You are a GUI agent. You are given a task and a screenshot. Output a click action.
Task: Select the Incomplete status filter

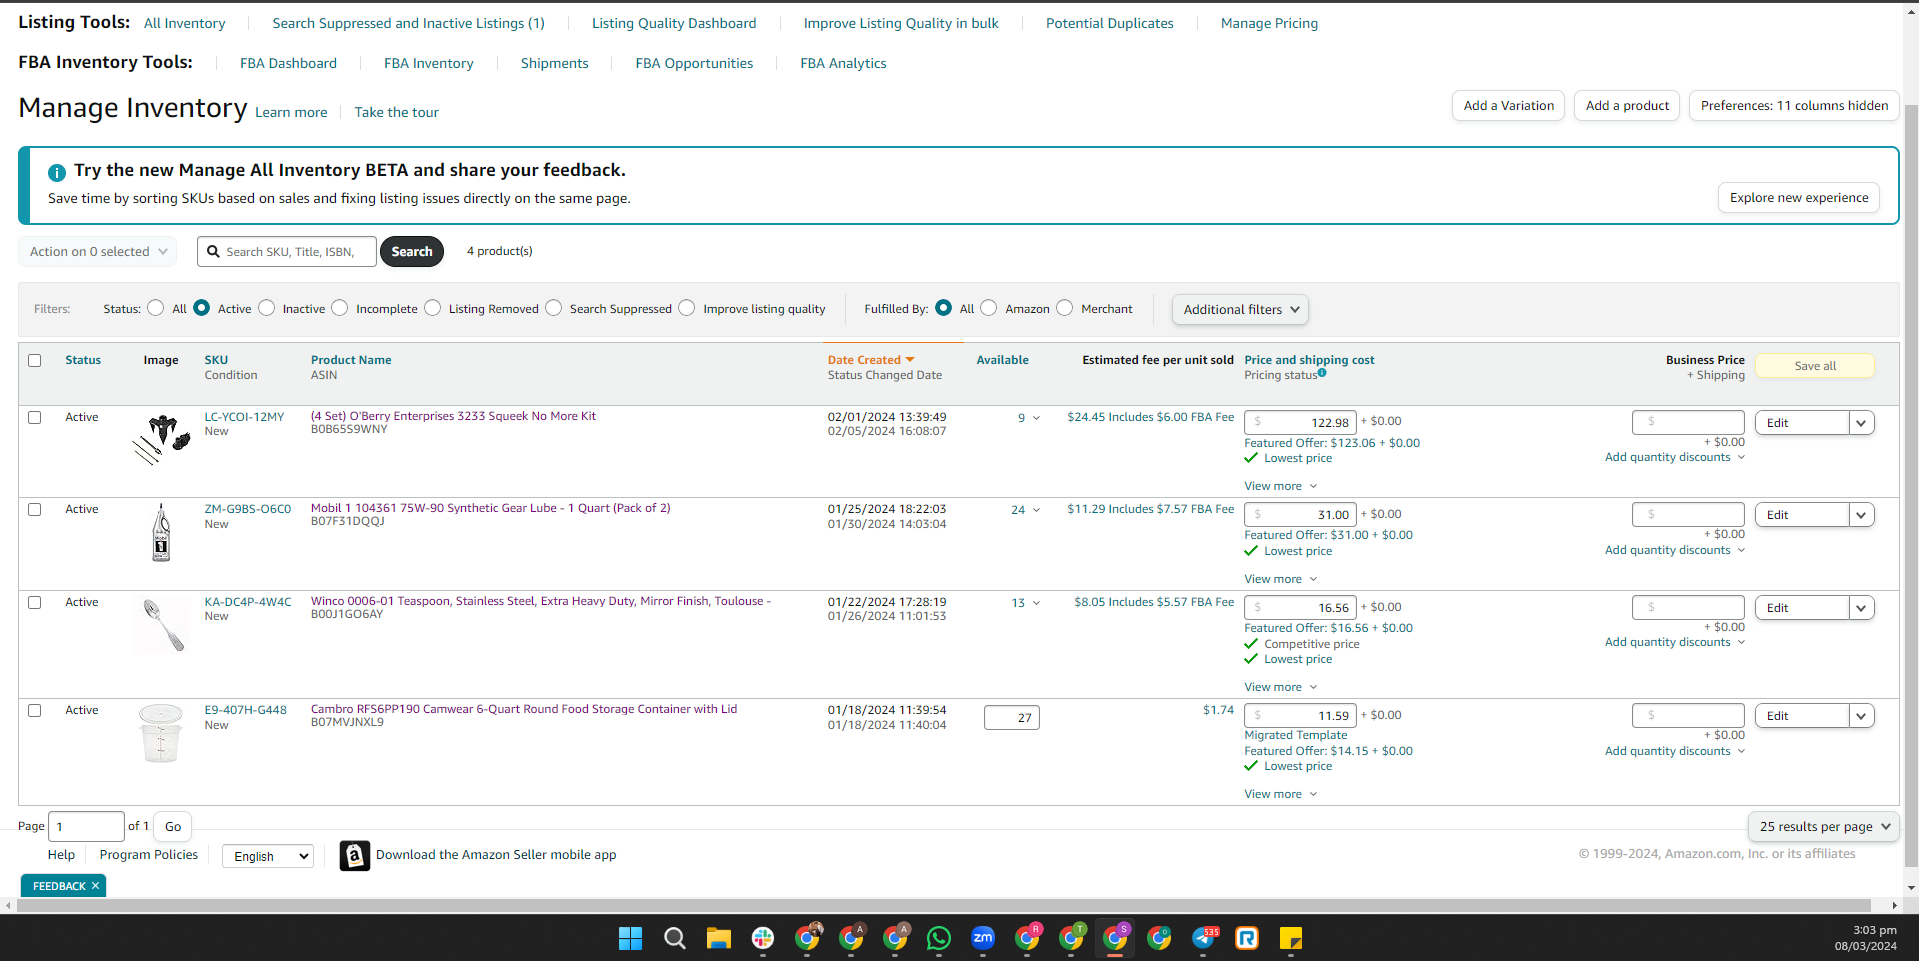[x=340, y=308]
